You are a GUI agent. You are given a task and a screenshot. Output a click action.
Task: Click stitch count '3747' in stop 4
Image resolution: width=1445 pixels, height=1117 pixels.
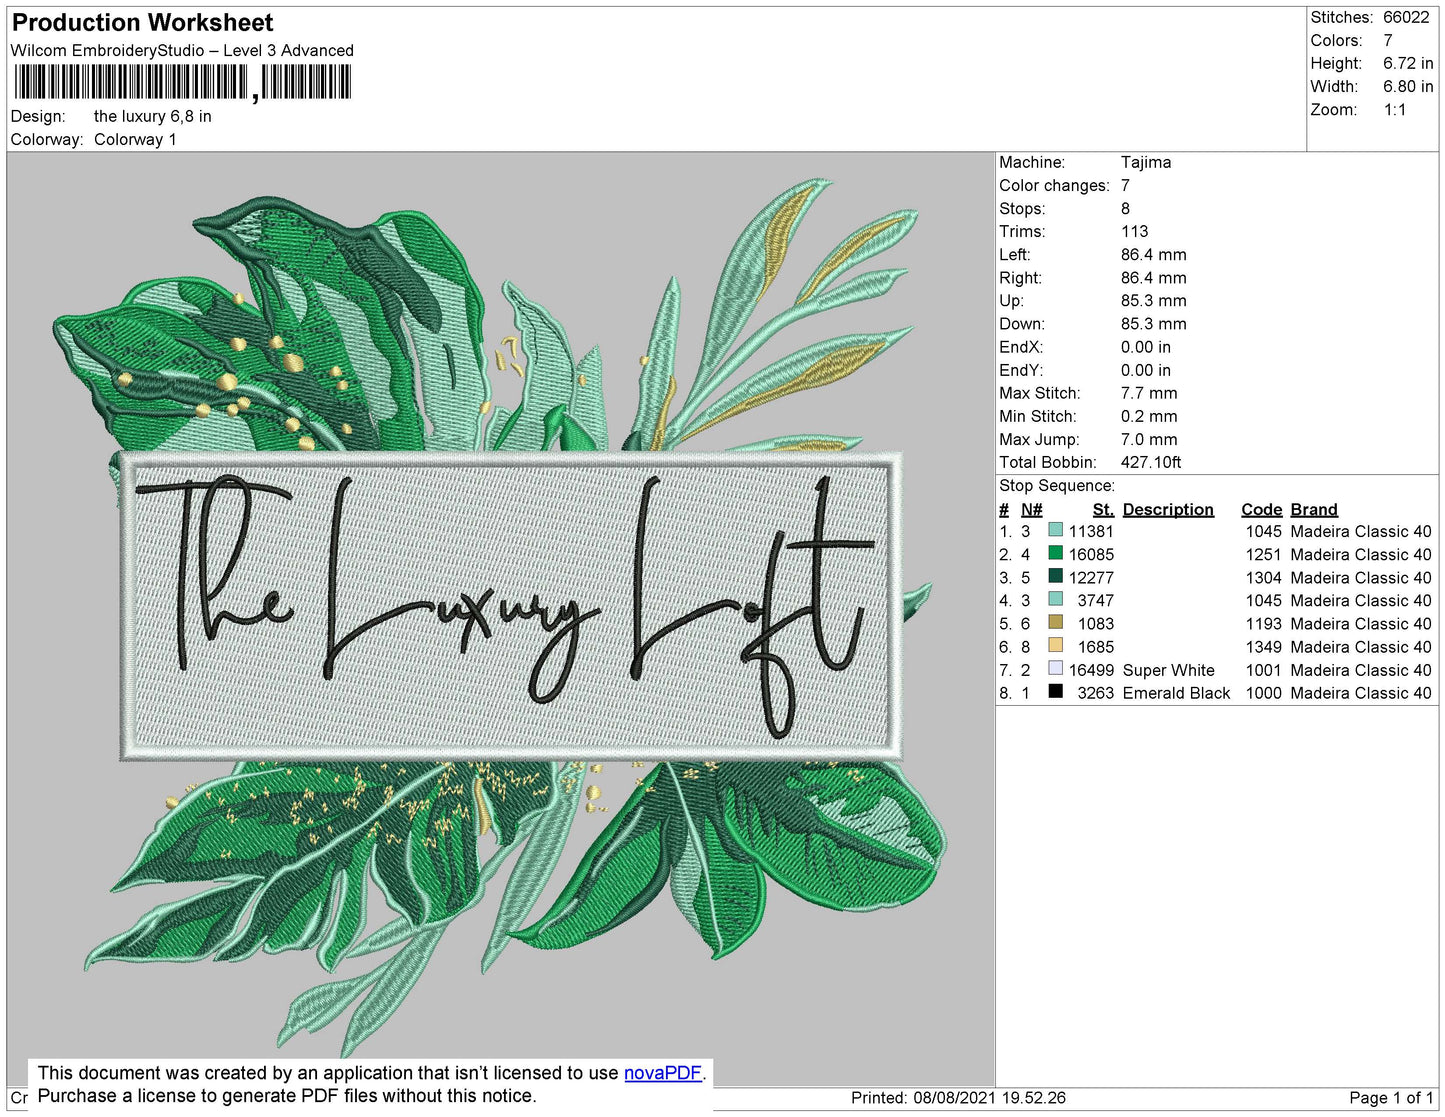1095,600
